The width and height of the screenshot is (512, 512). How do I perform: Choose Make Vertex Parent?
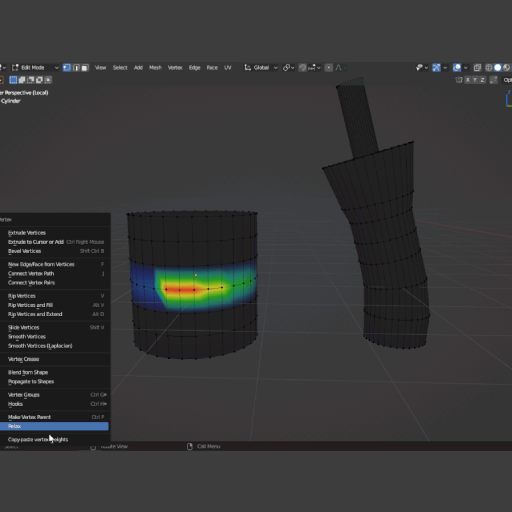pos(55,417)
